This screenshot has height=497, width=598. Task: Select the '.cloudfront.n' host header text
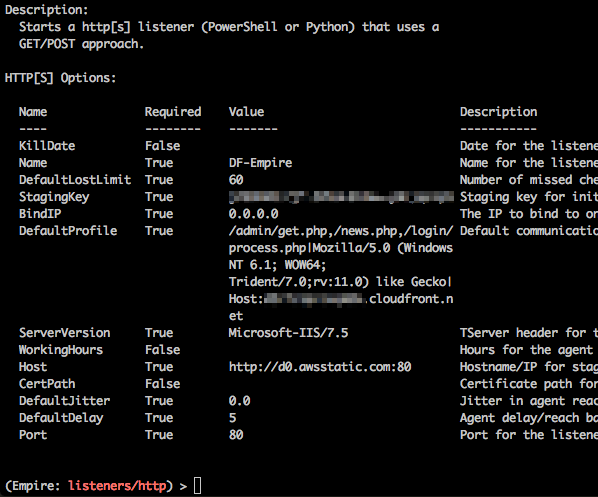click(411, 299)
